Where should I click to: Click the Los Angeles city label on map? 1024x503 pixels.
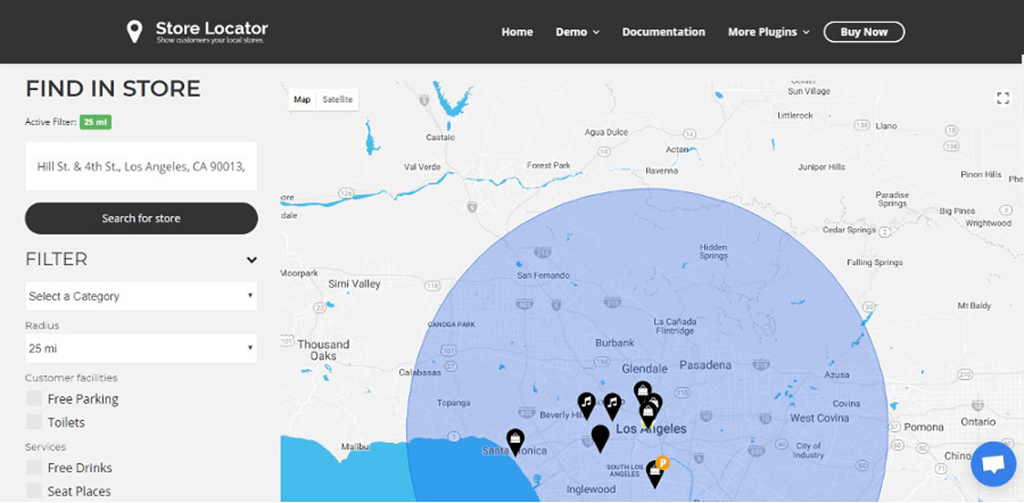651,429
